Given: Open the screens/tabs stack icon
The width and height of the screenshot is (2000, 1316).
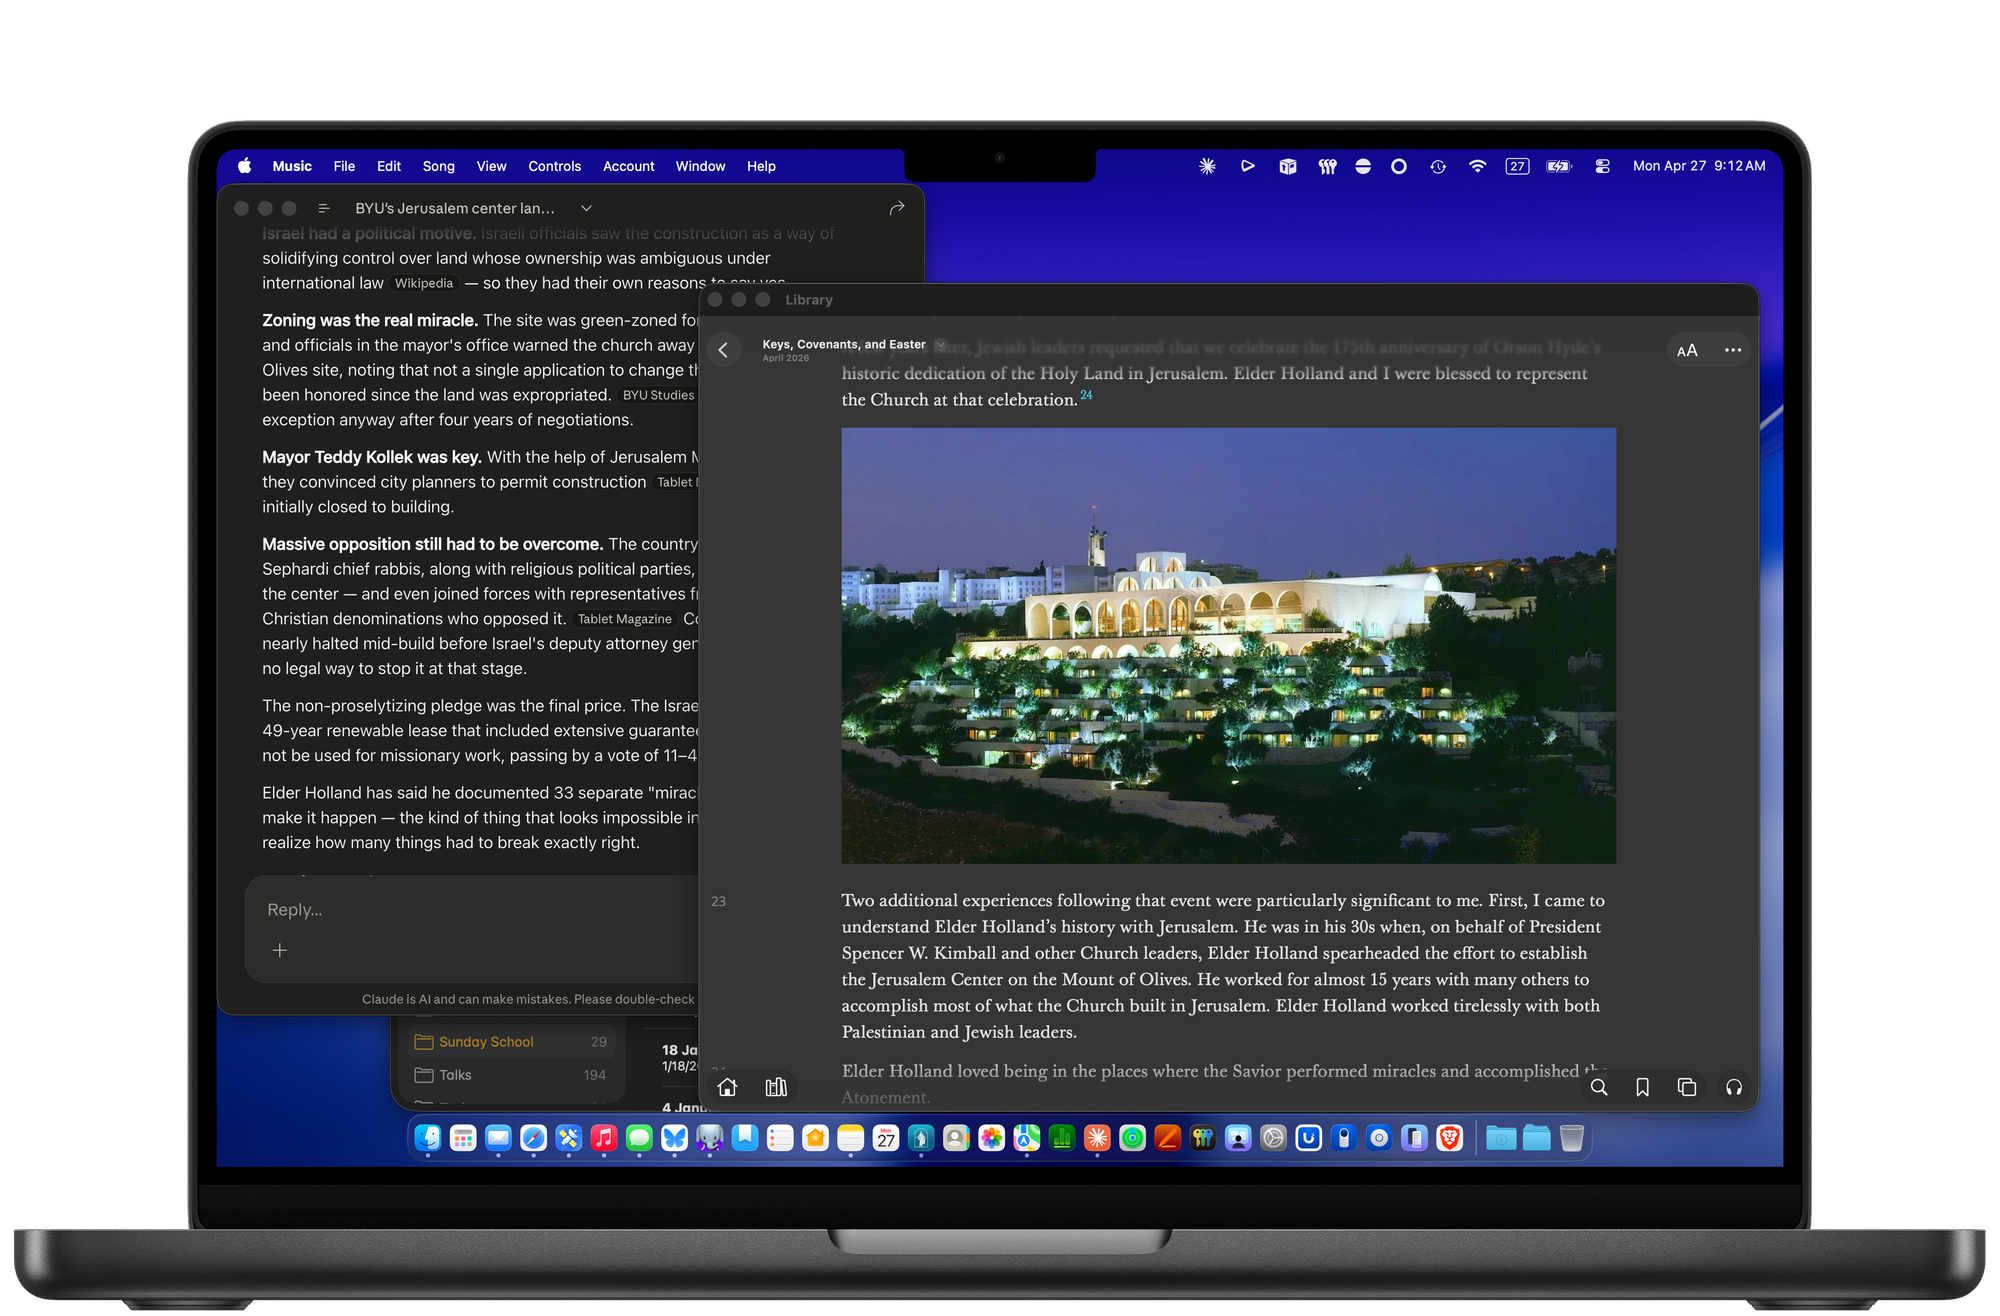Looking at the screenshot, I should (1687, 1087).
